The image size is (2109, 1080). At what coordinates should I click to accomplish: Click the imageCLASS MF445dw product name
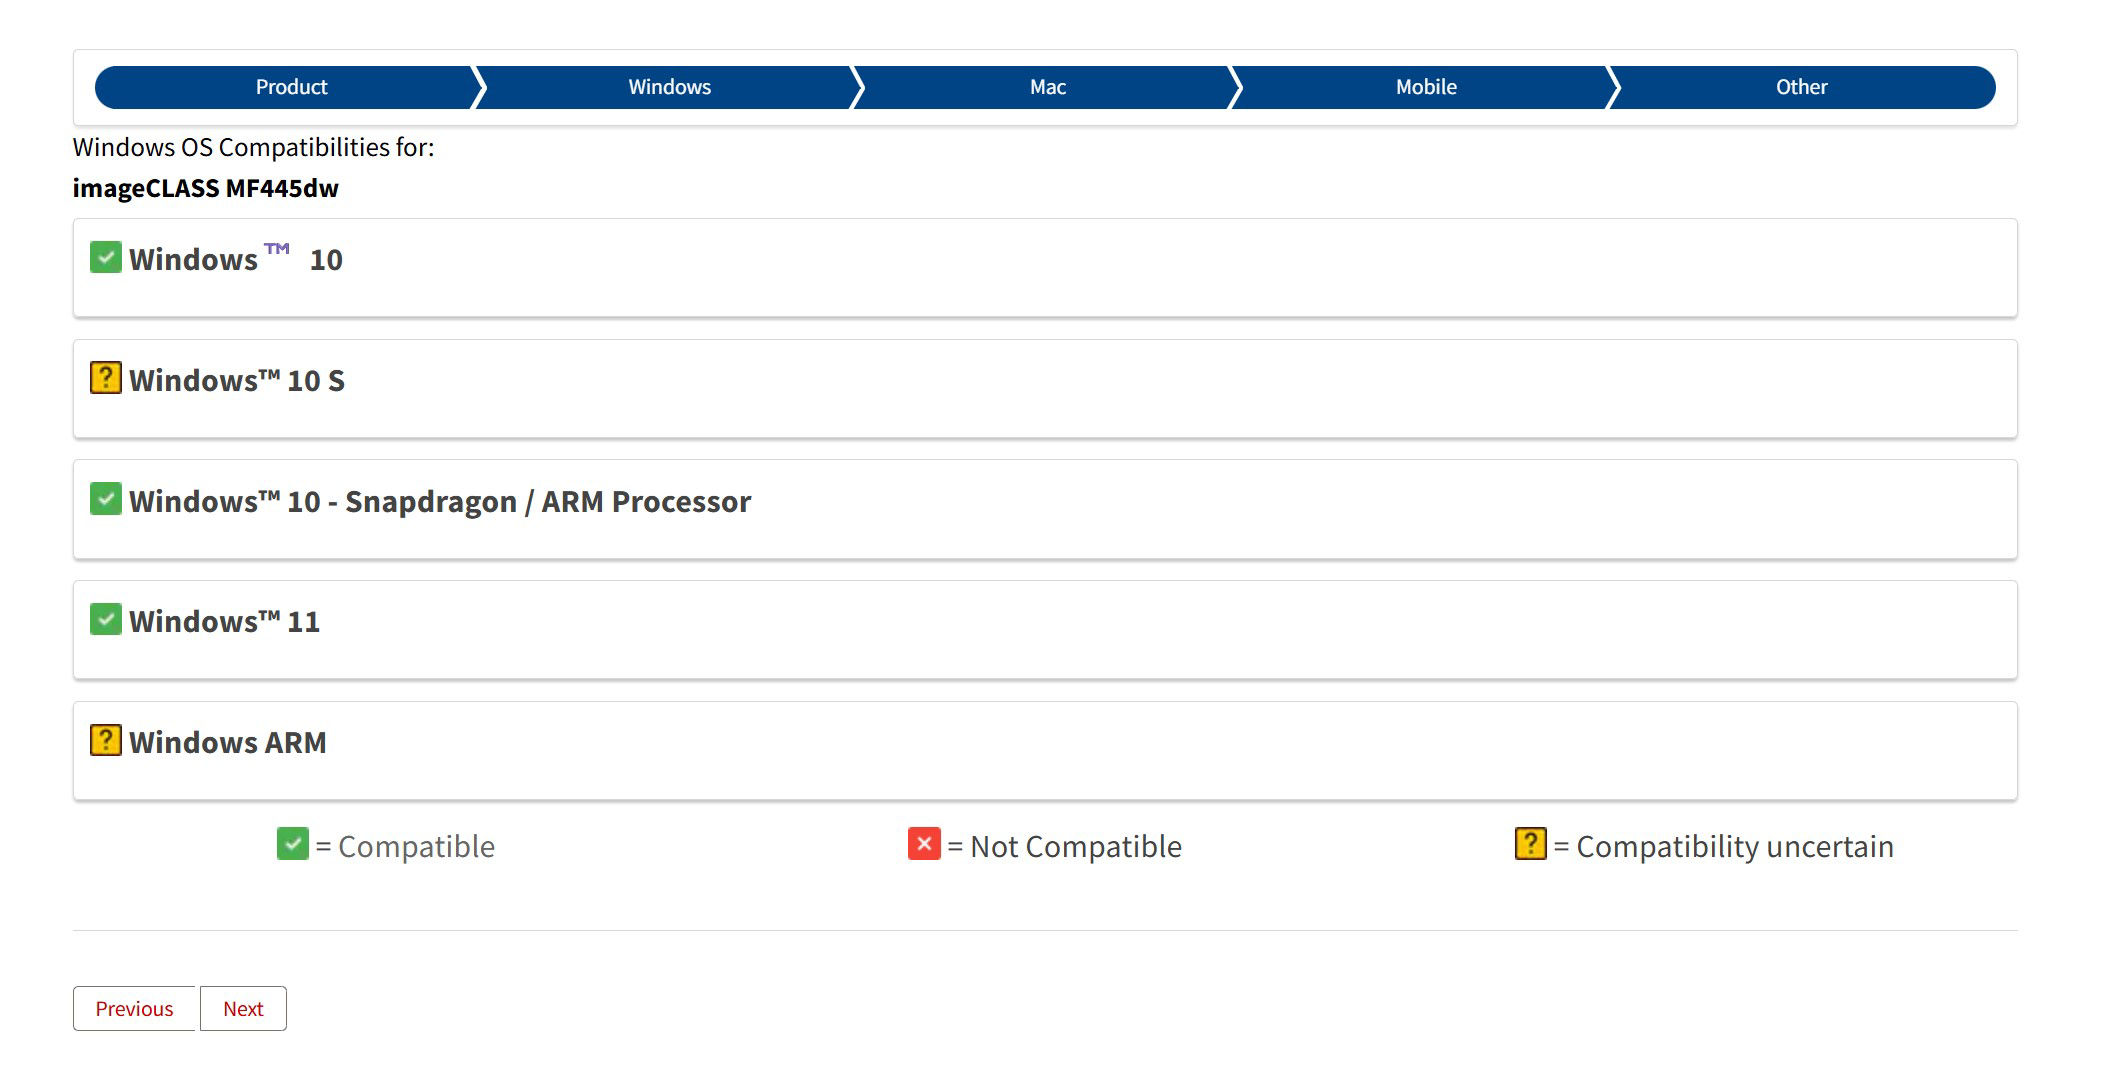point(206,188)
